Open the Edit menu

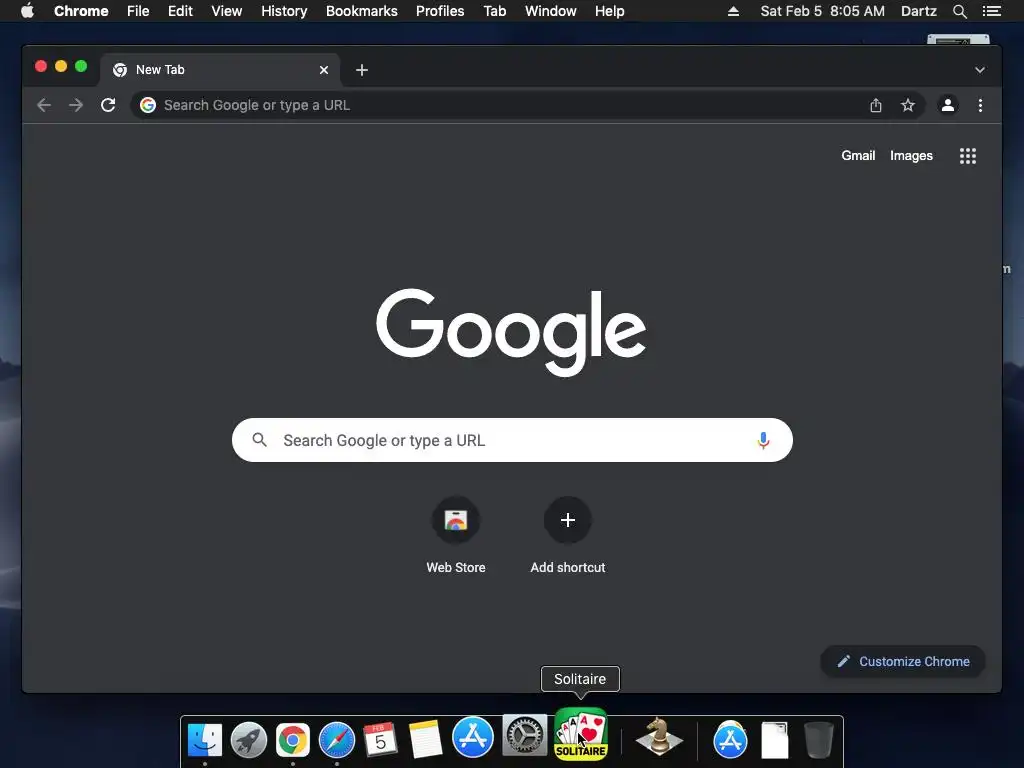180,11
